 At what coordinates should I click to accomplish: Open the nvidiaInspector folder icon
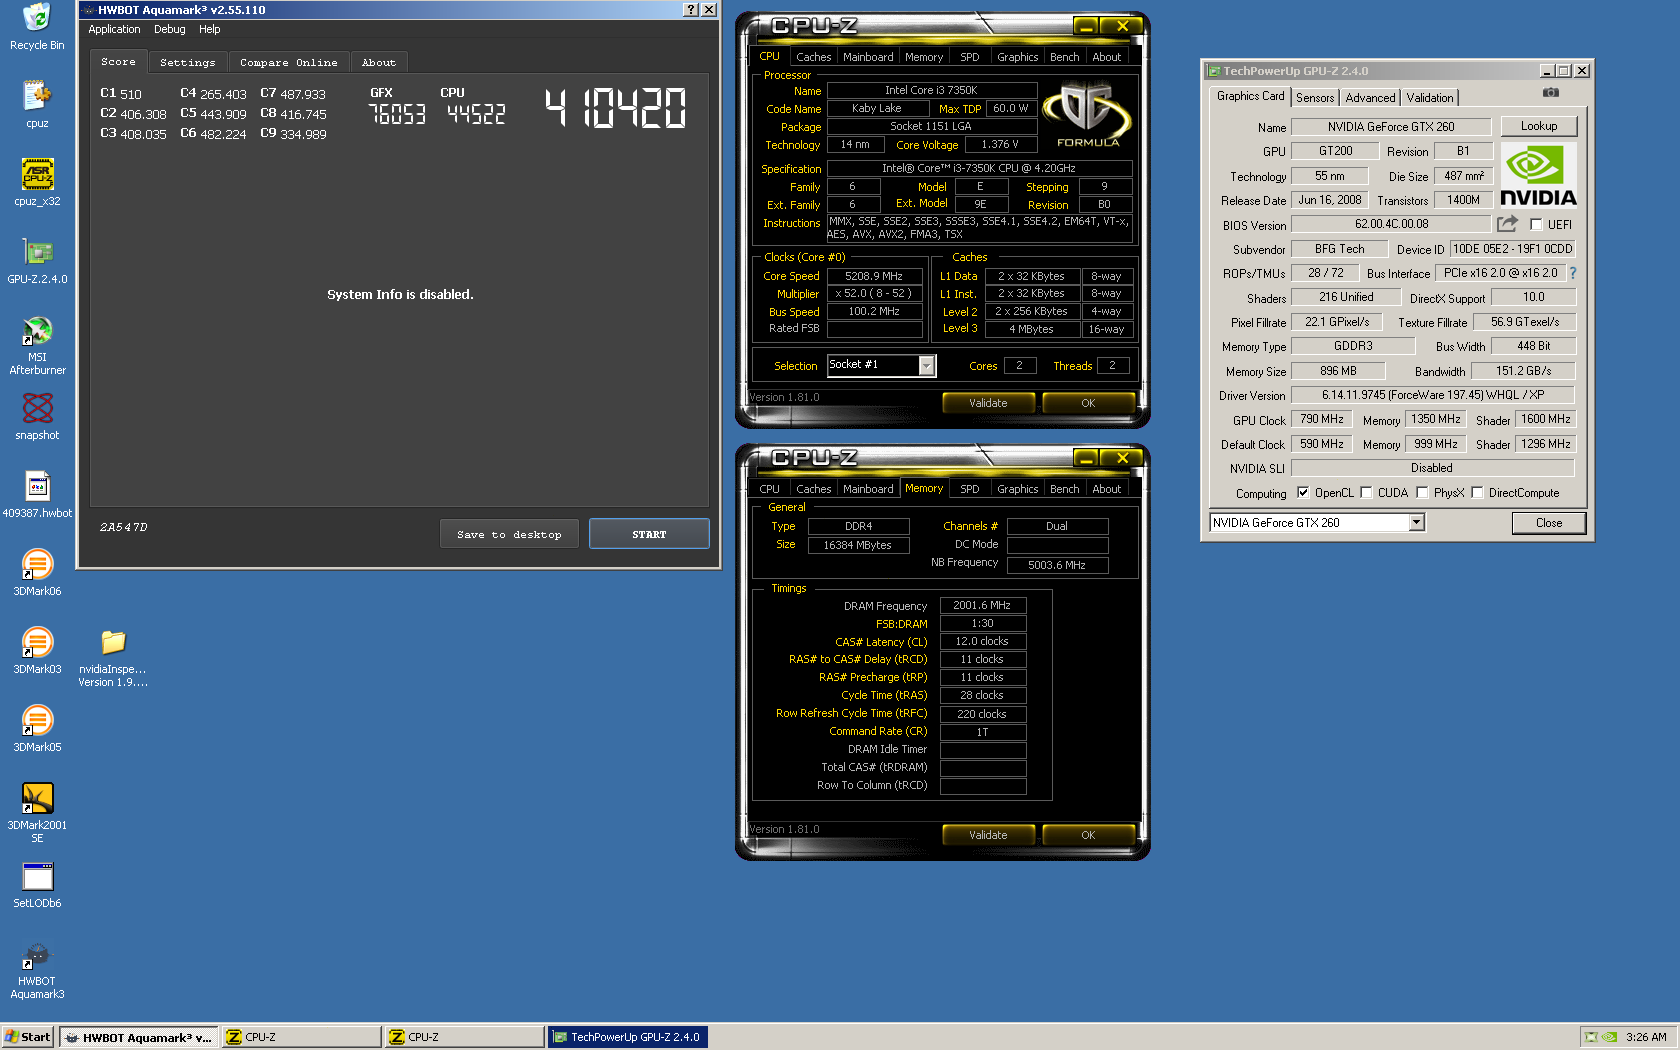(x=113, y=656)
